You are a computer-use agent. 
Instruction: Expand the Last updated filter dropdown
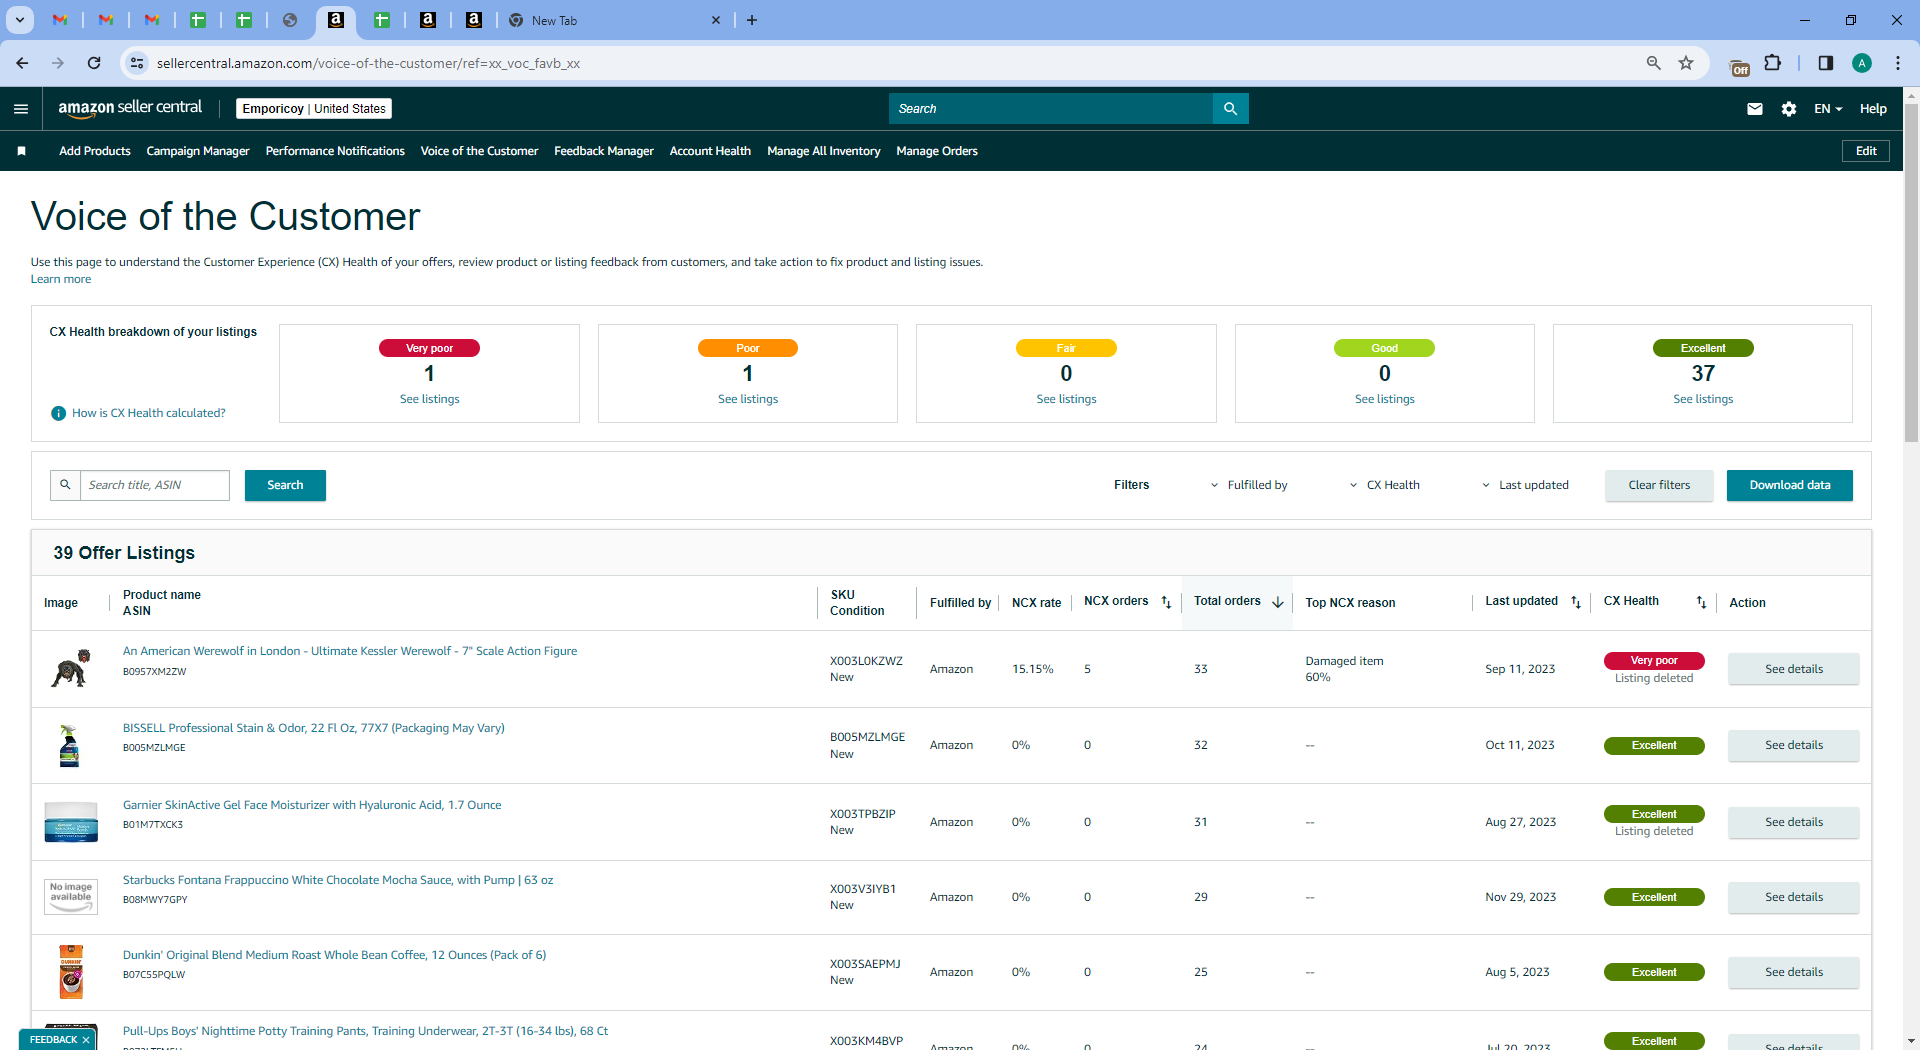coord(1525,485)
